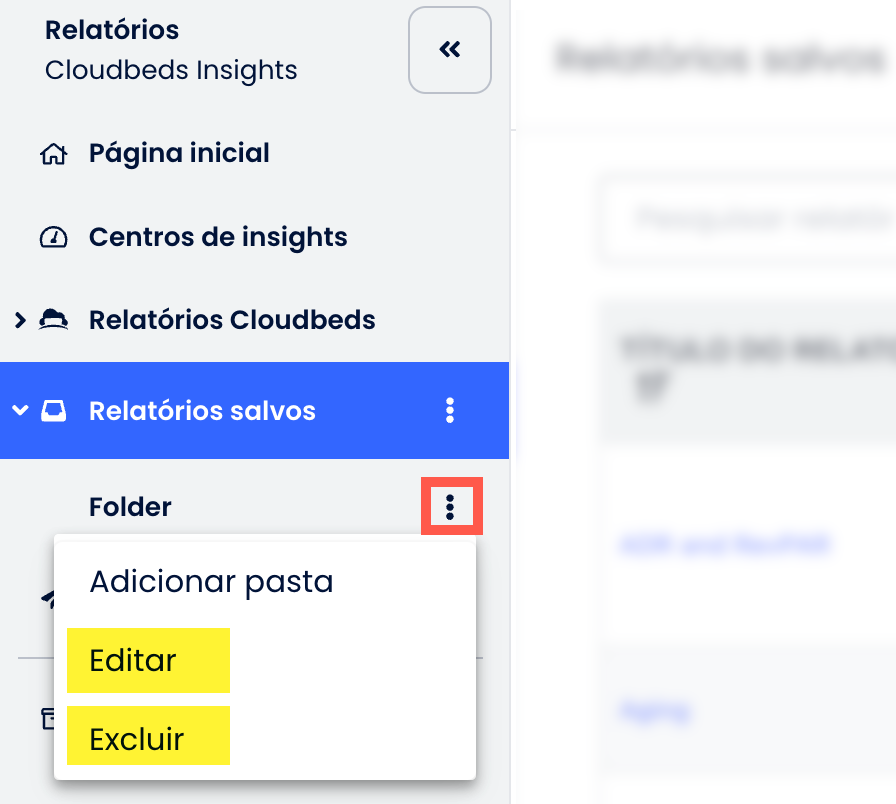
Task: Open the Aging report link
Action: point(655,711)
